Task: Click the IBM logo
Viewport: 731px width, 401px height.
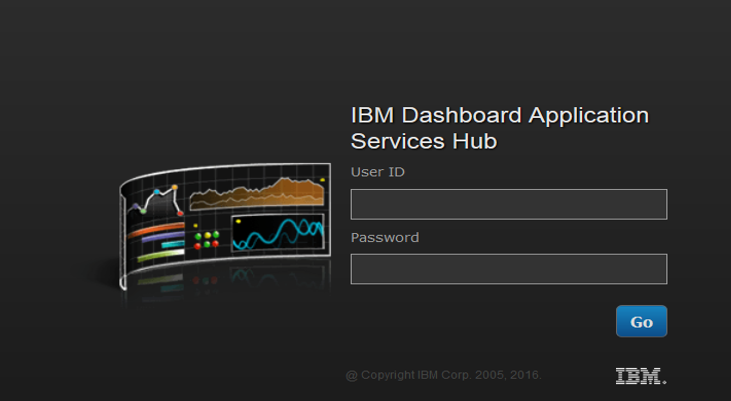Action: click(641, 376)
